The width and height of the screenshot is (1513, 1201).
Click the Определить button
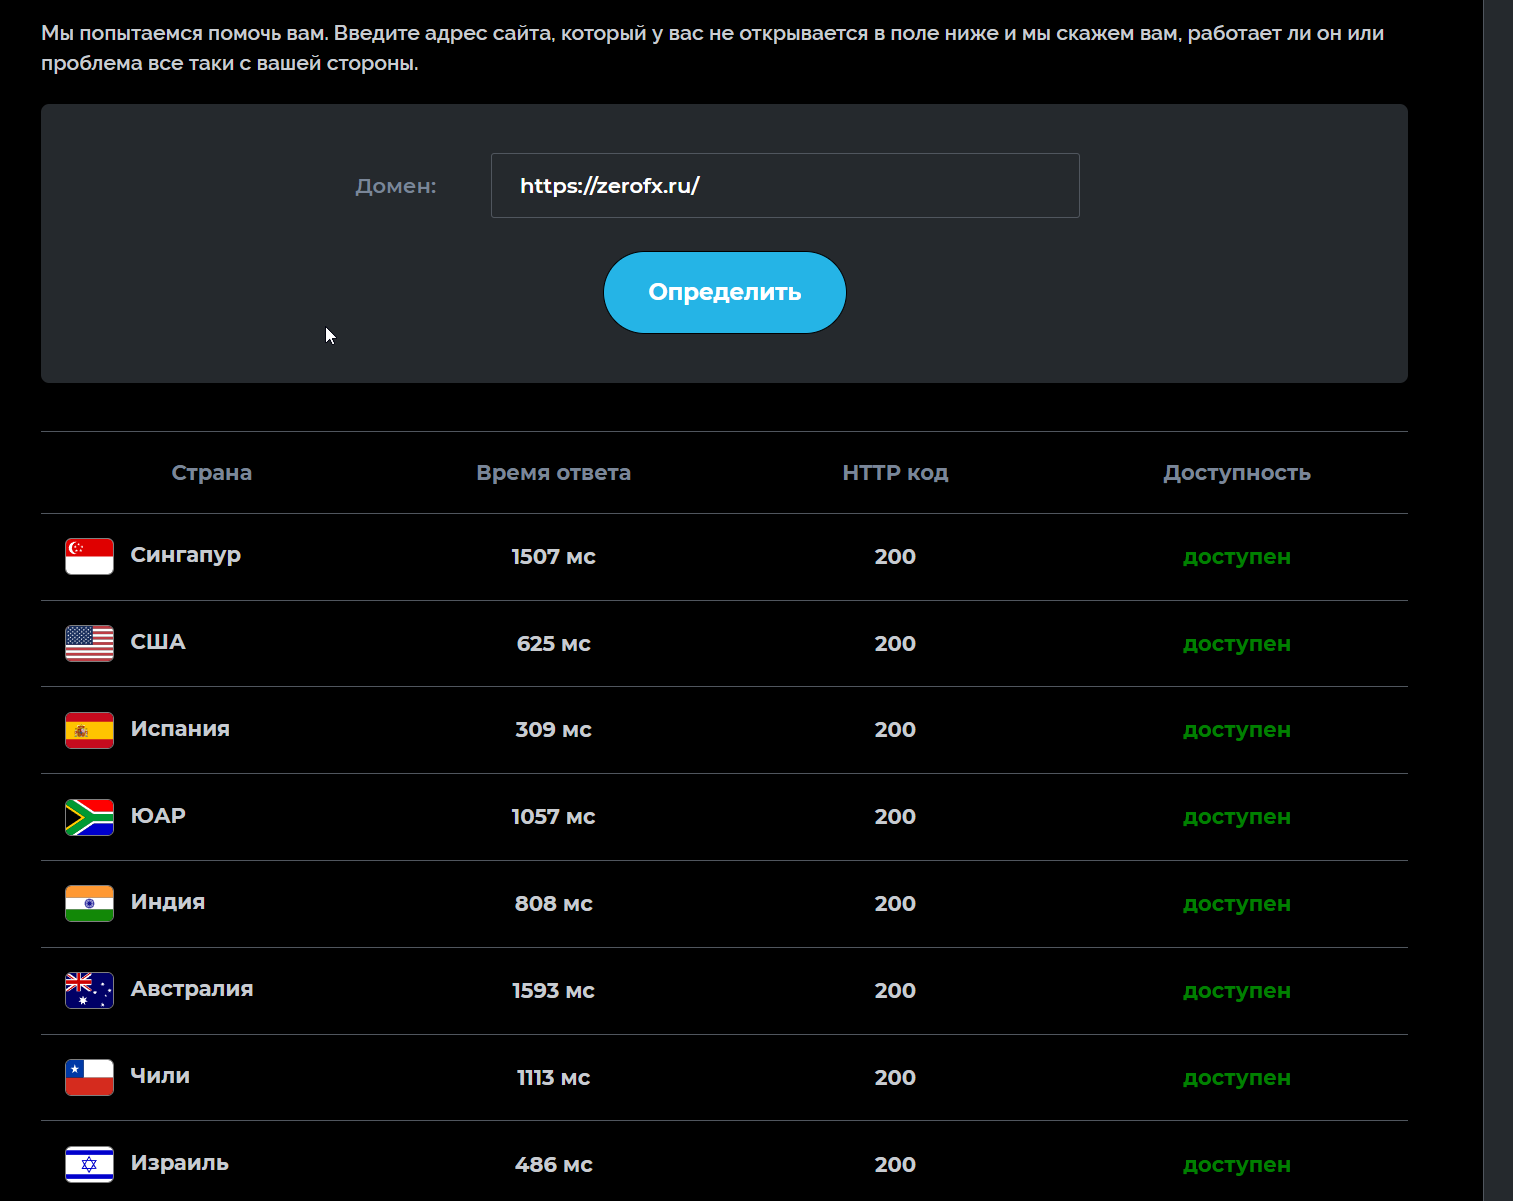coord(725,292)
